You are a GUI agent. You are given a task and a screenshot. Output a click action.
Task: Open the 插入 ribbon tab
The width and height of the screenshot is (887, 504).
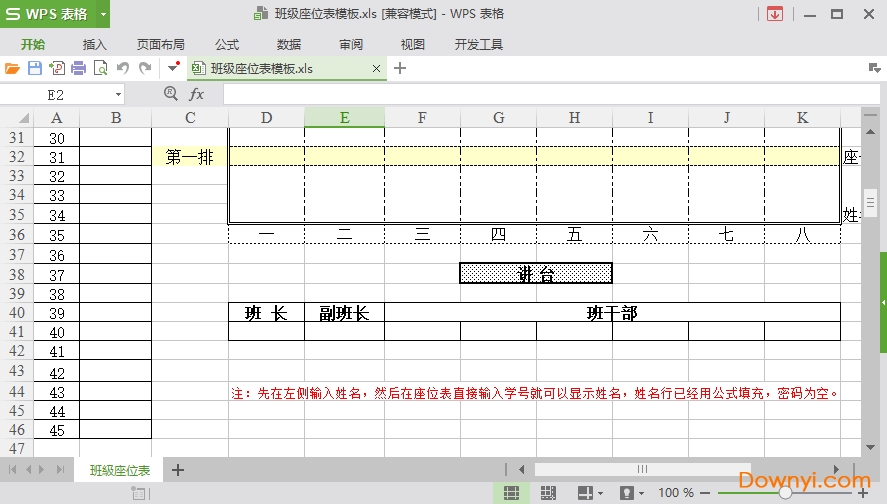coord(95,45)
